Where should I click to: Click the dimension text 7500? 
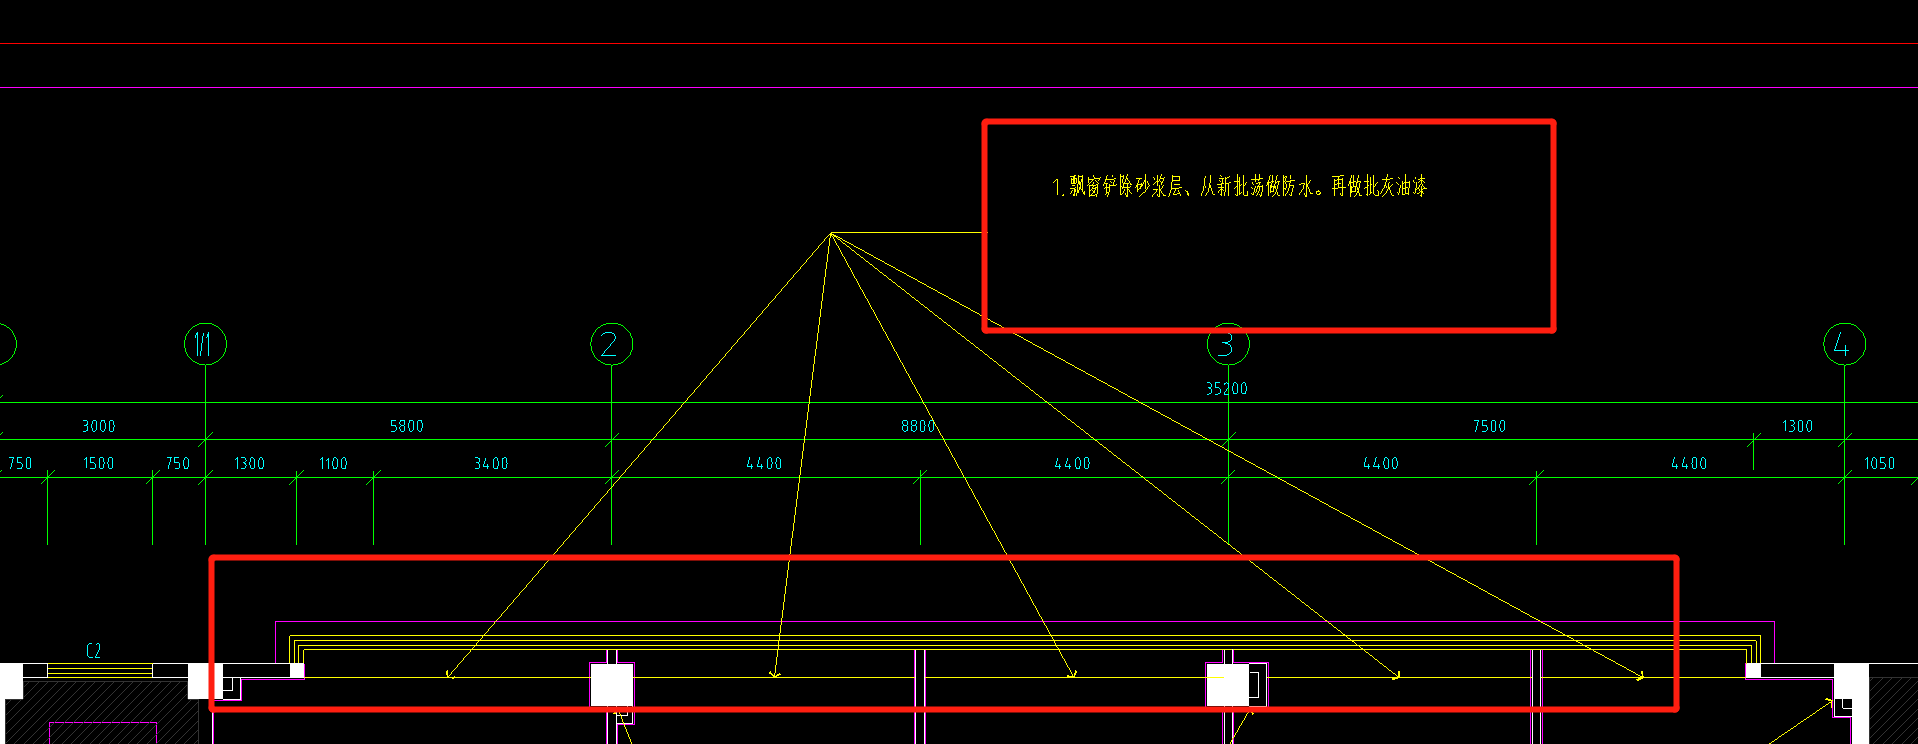point(1489,427)
